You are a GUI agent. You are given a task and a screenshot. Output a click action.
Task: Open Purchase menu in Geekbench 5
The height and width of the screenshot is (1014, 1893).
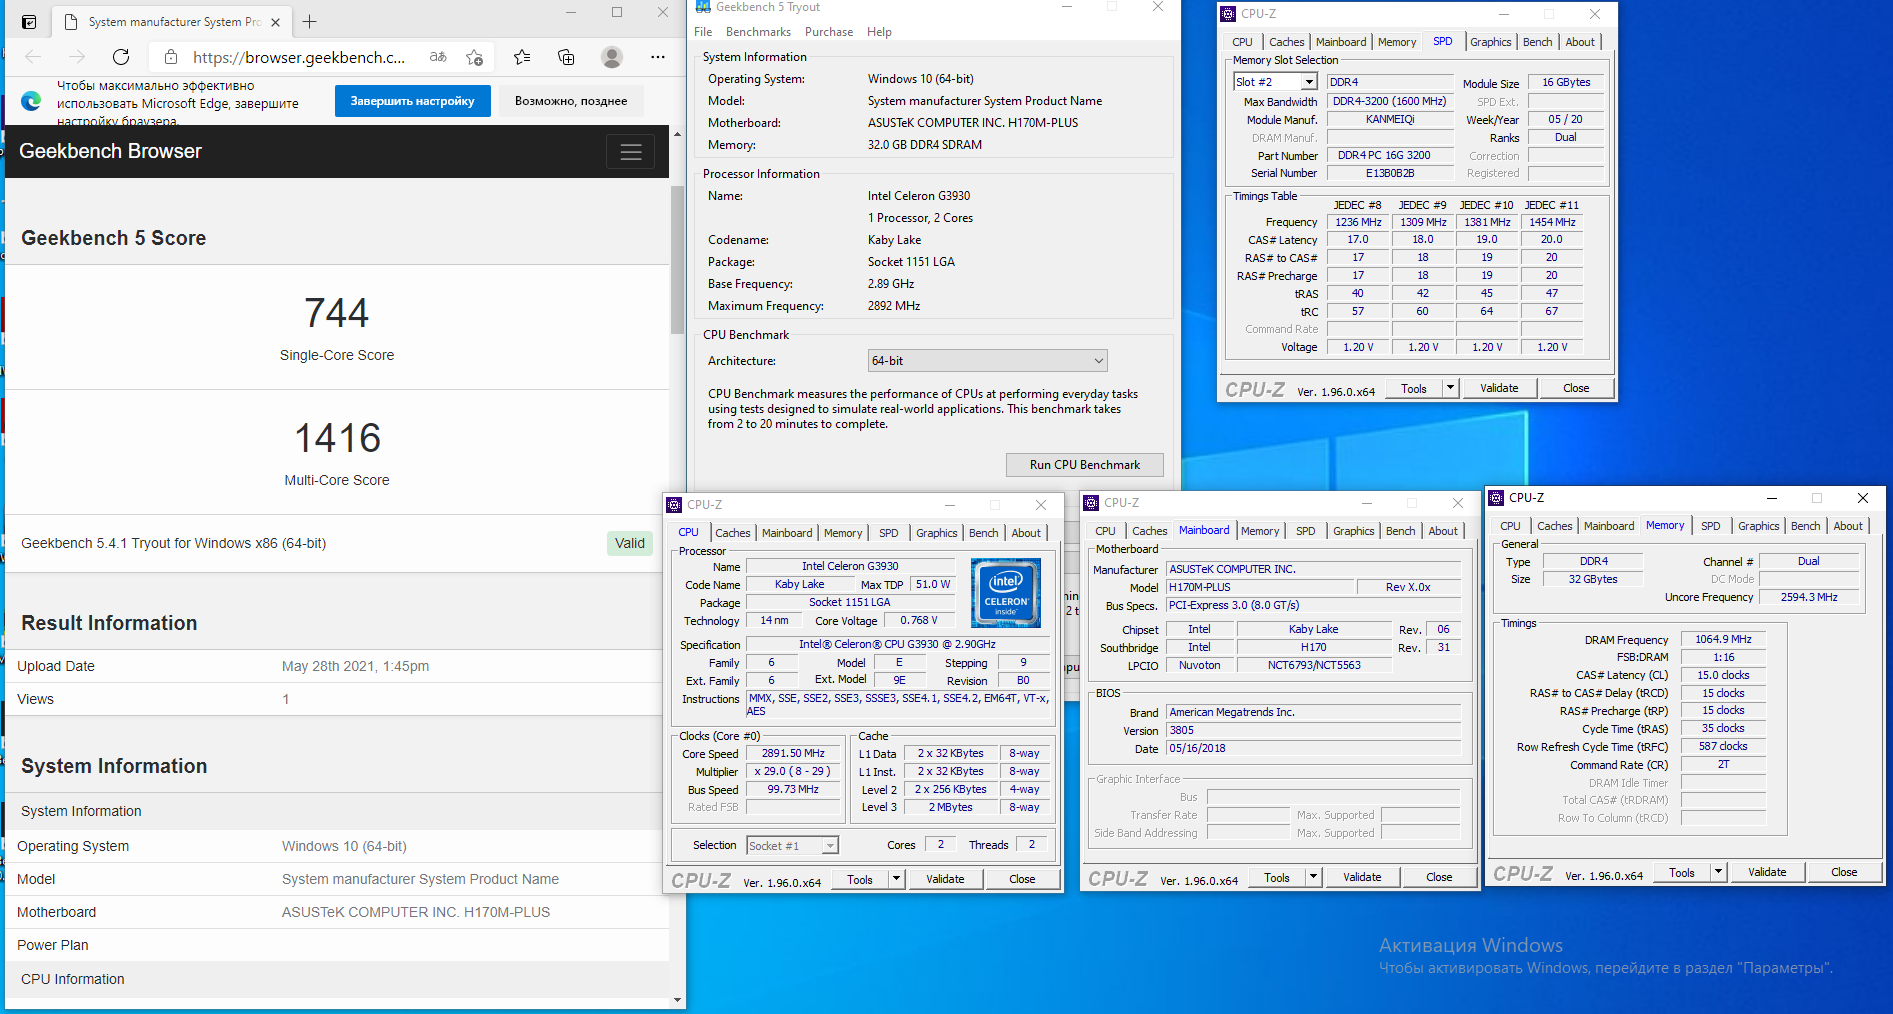pos(829,32)
